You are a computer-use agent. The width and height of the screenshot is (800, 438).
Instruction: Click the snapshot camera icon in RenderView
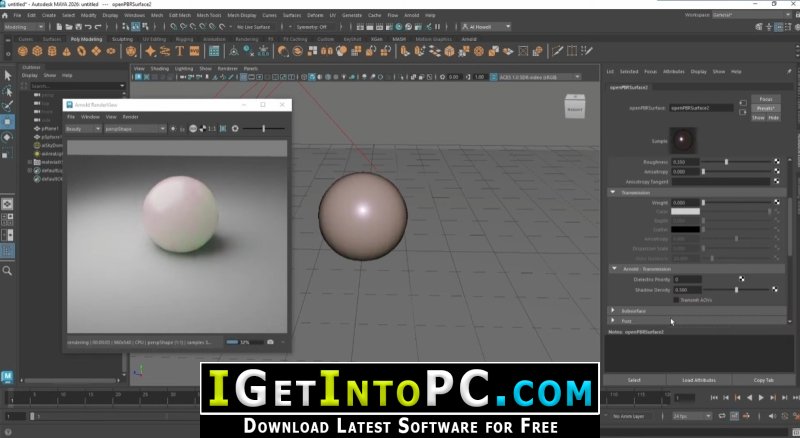point(270,342)
